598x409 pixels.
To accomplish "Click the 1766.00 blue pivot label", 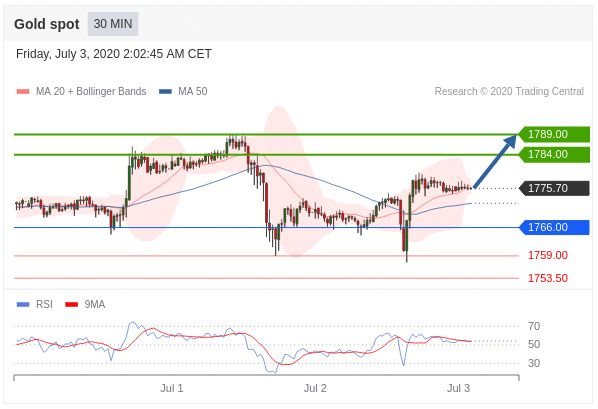I will (x=554, y=227).
